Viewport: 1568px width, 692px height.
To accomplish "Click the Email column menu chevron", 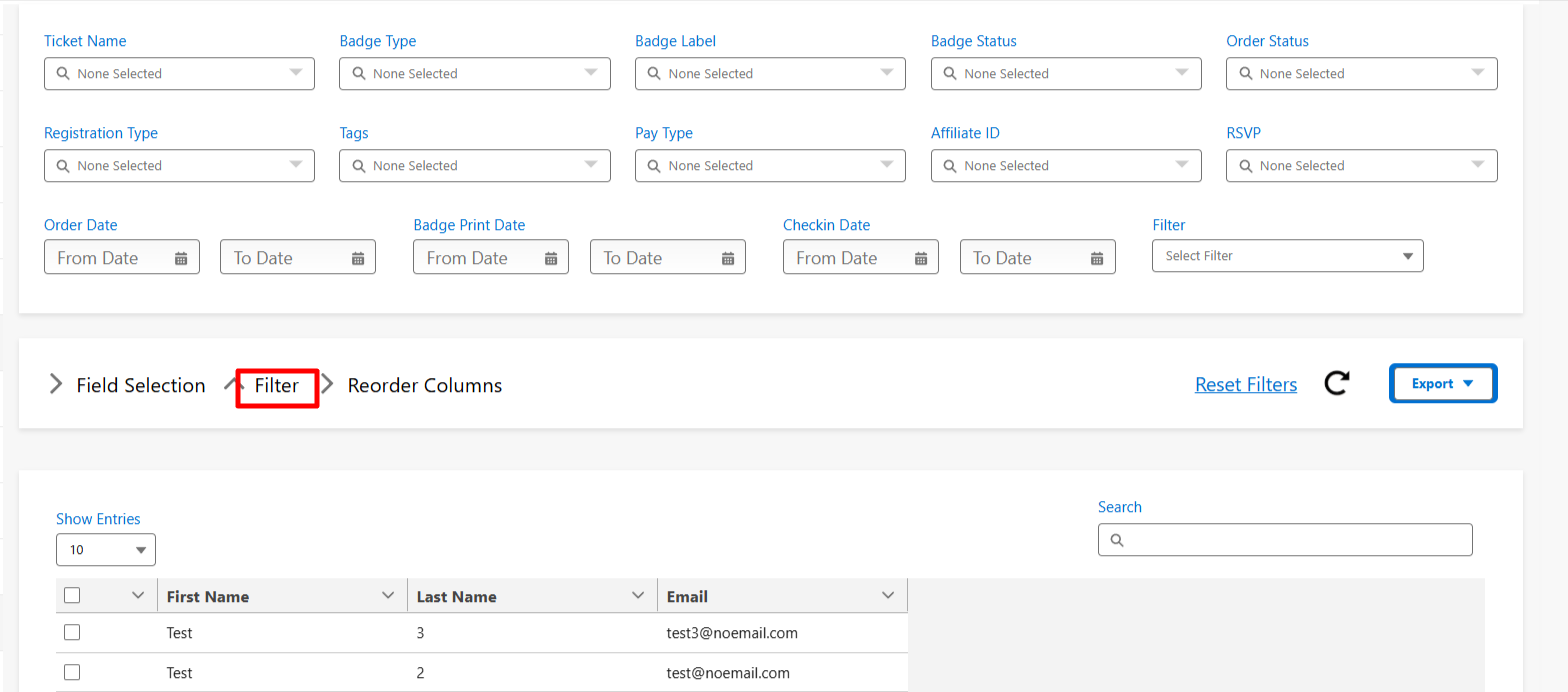I will tap(888, 596).
